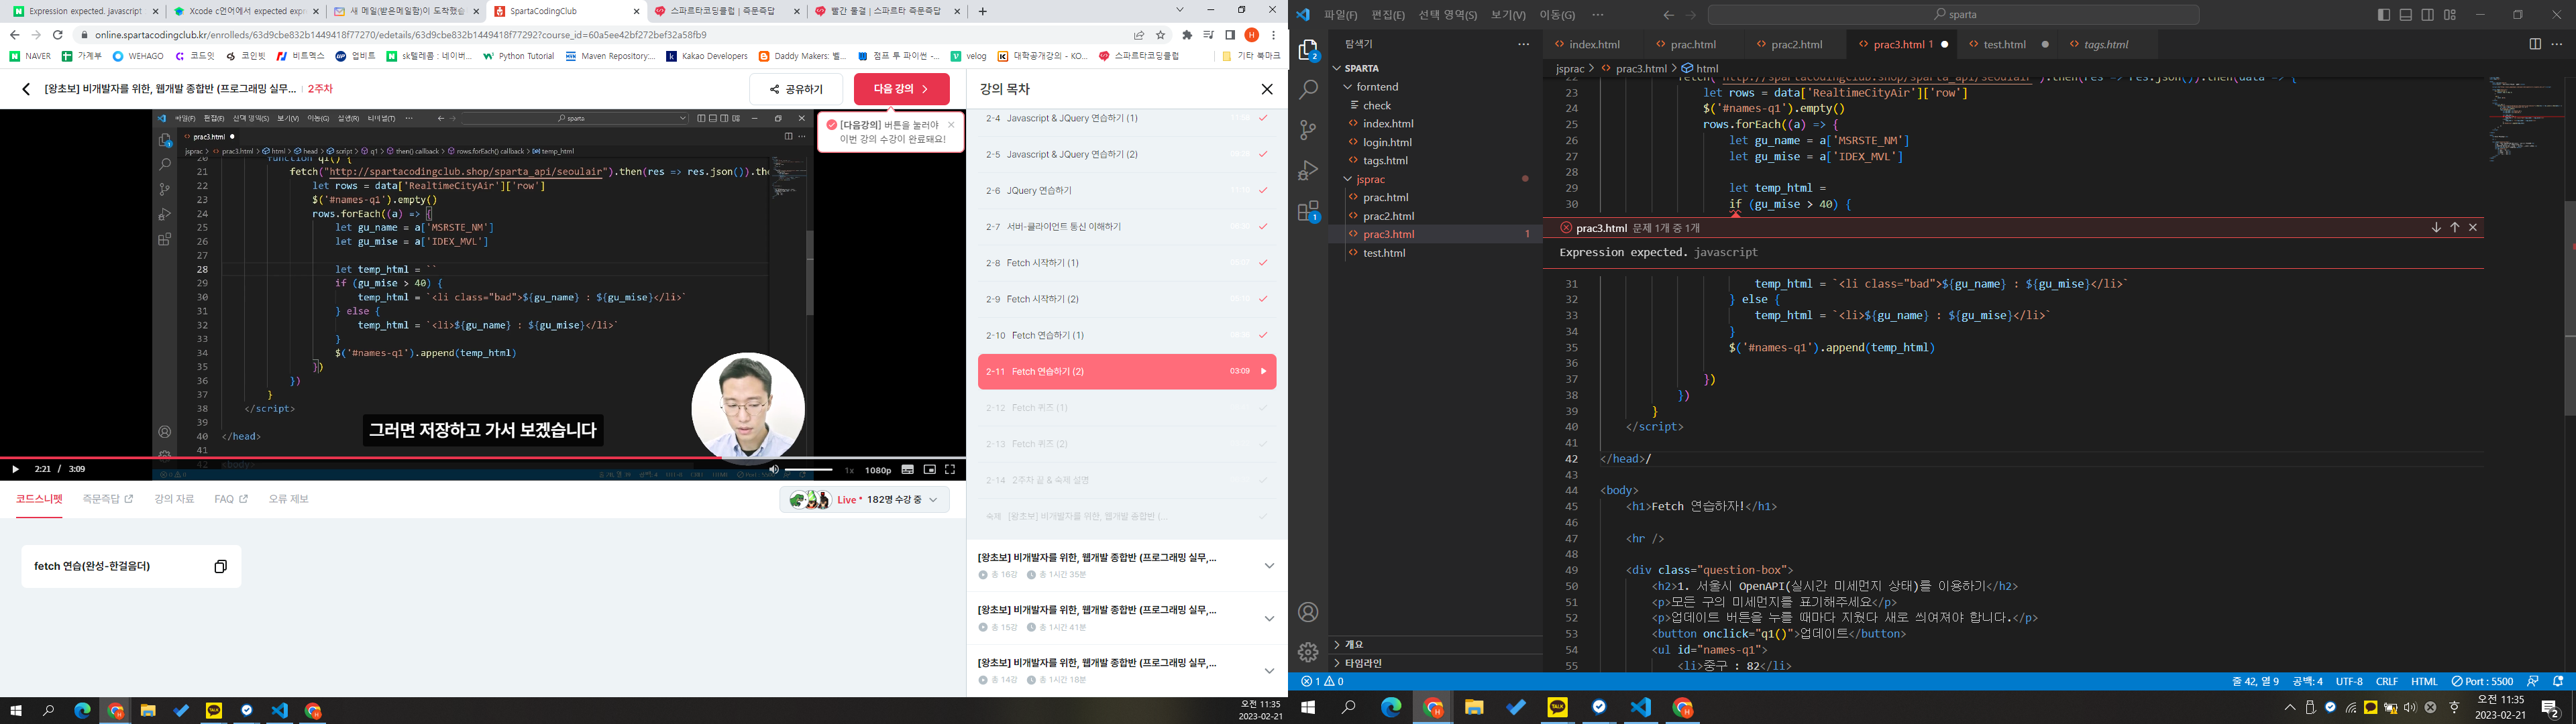Go to previous problem in peek error widget
Screen dimensions: 2576x724
coord(2454,228)
